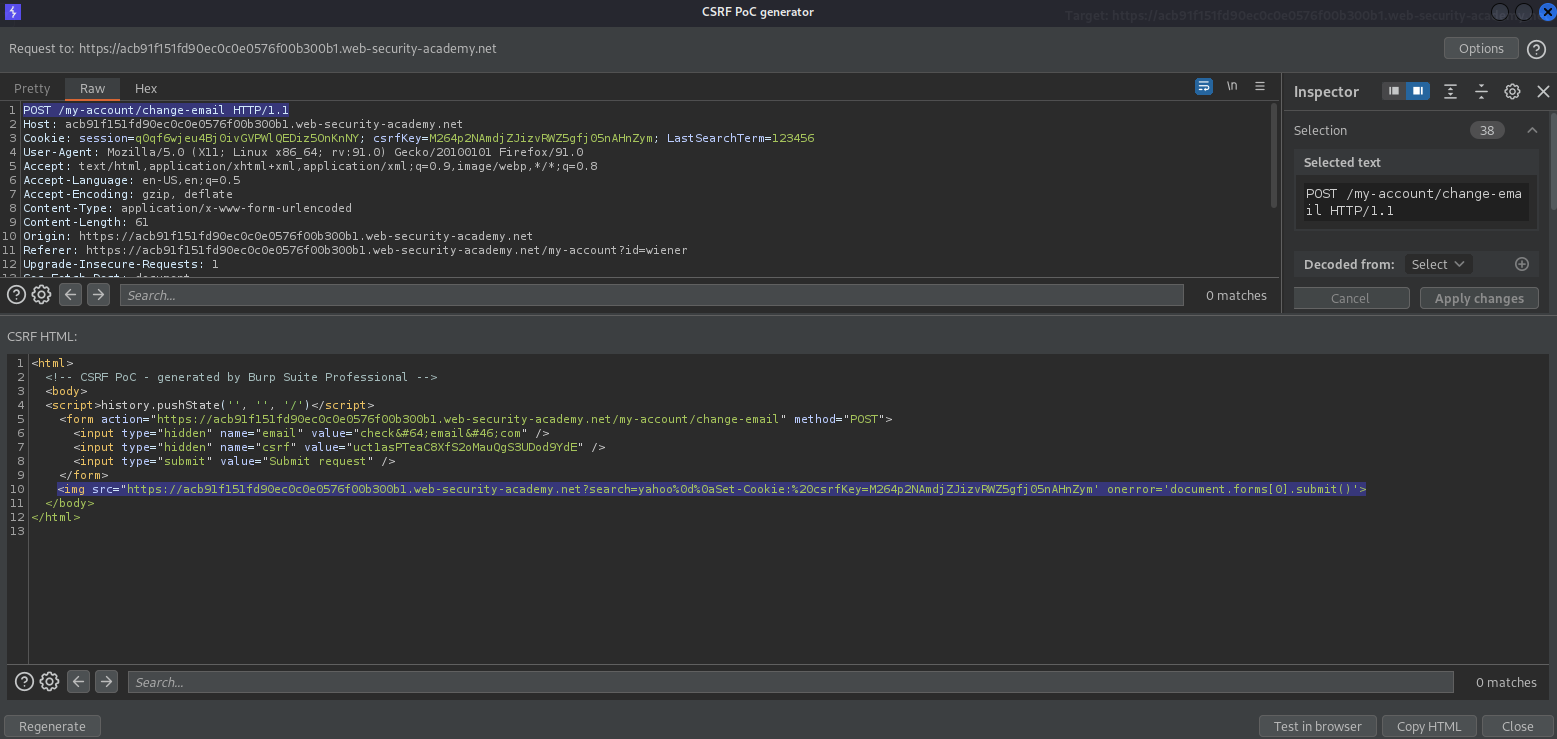Screen dimensions: 1557x739
Task: Open request search help icon
Action: point(17,295)
